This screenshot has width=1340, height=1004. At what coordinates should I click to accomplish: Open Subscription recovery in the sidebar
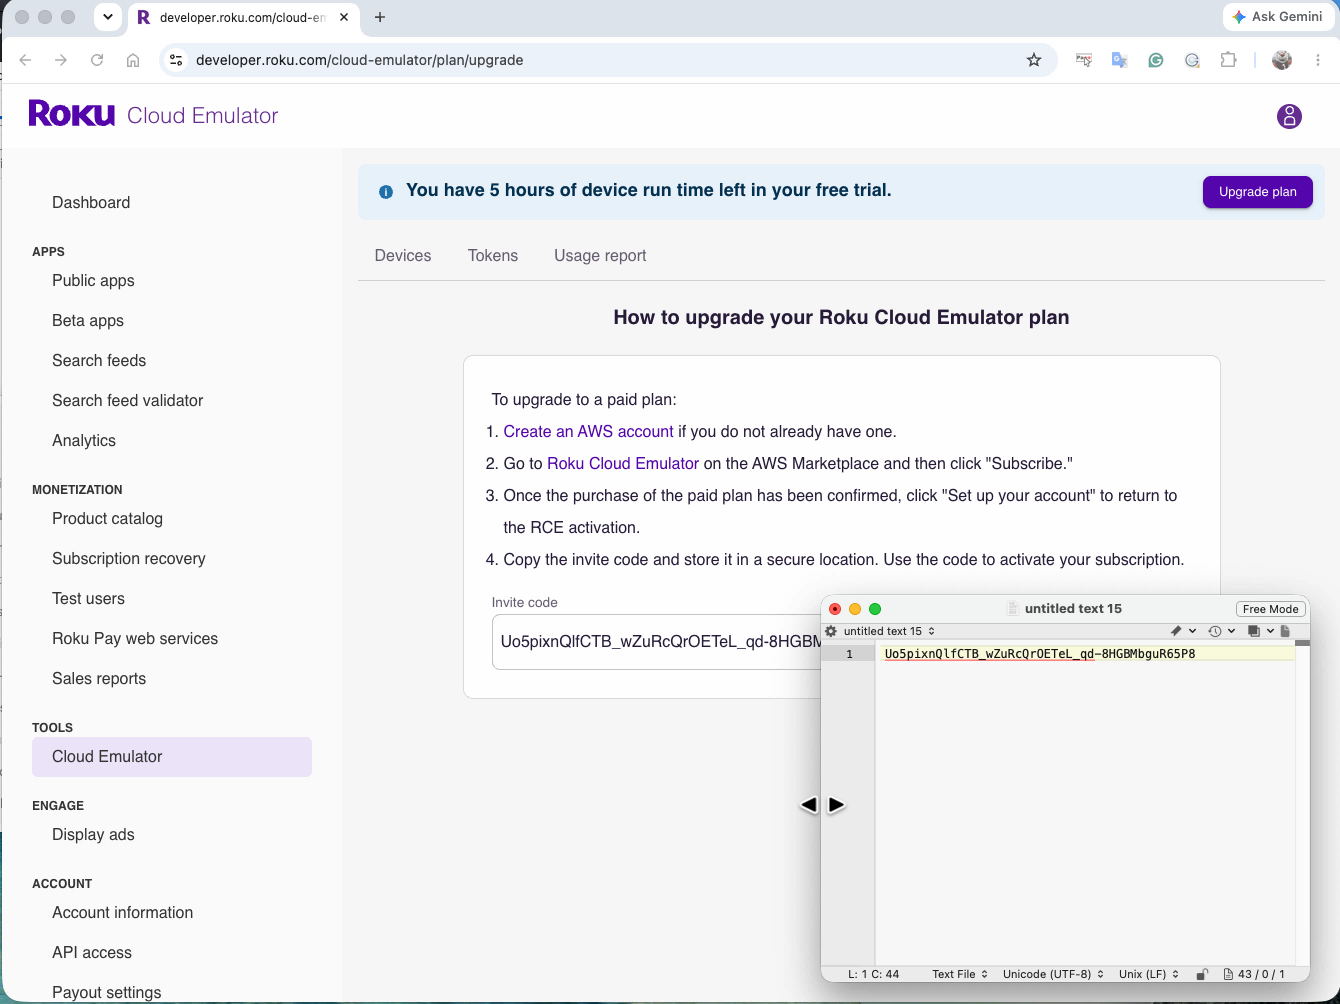(129, 558)
